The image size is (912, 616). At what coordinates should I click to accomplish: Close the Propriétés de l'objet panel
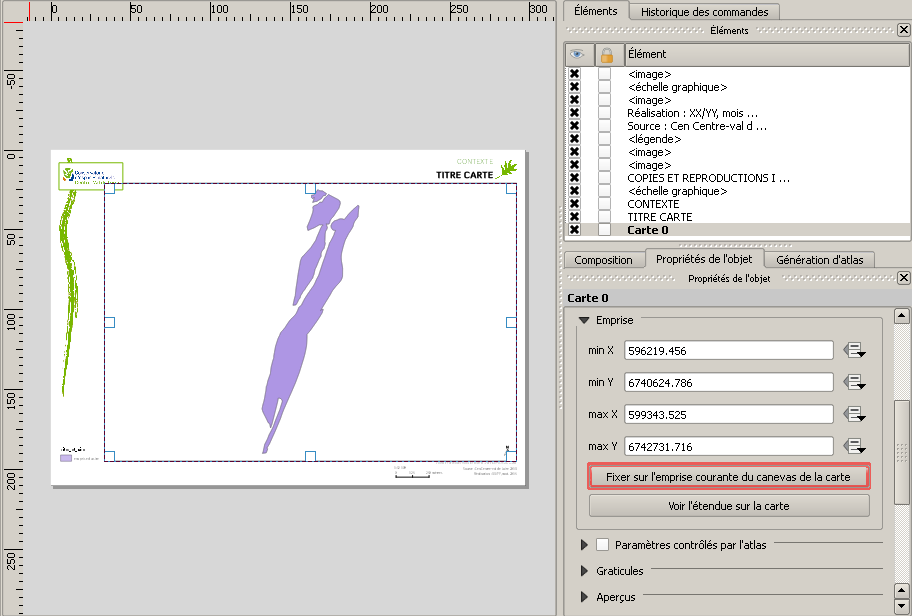point(903,278)
